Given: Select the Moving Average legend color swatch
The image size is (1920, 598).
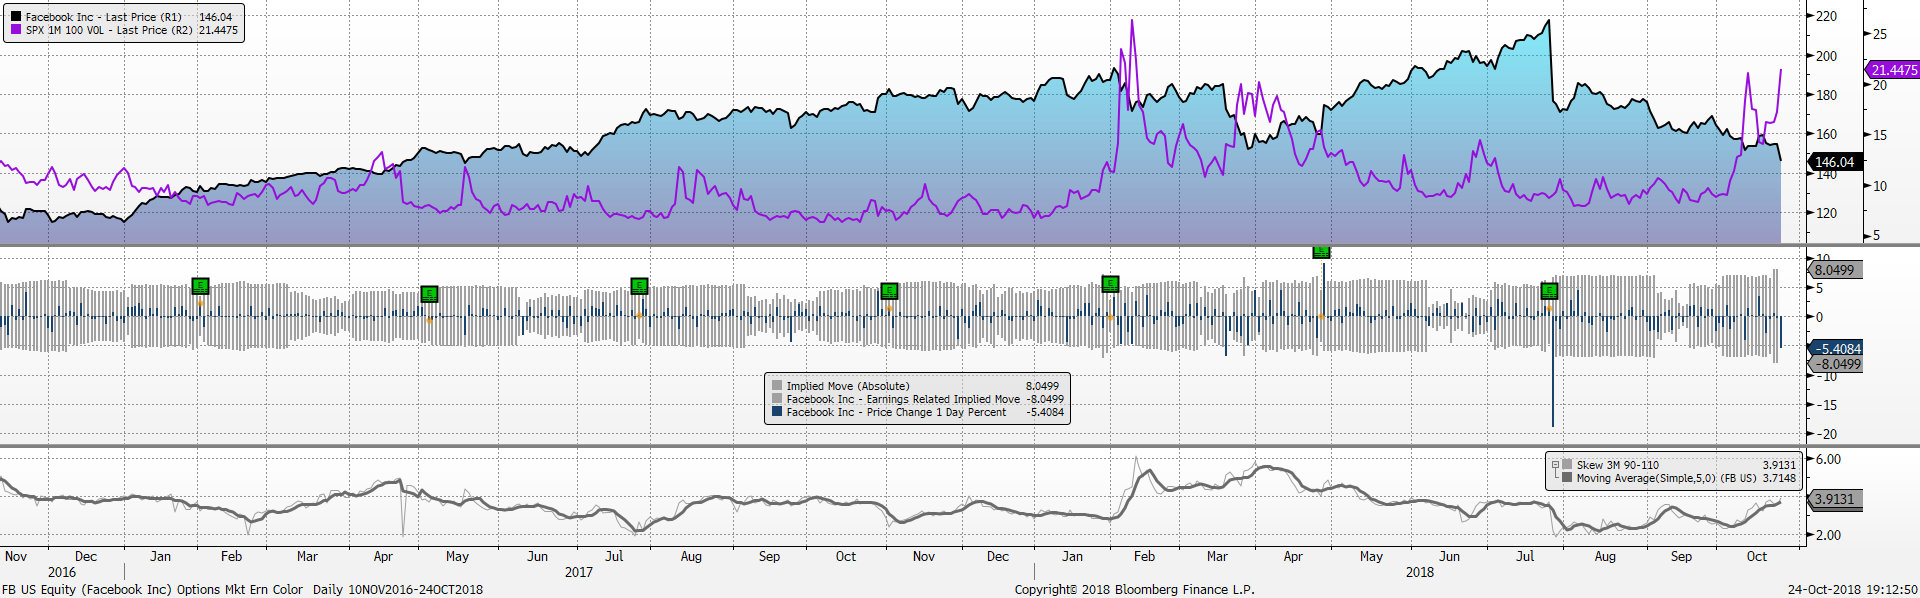Looking at the screenshot, I should [x=1567, y=478].
